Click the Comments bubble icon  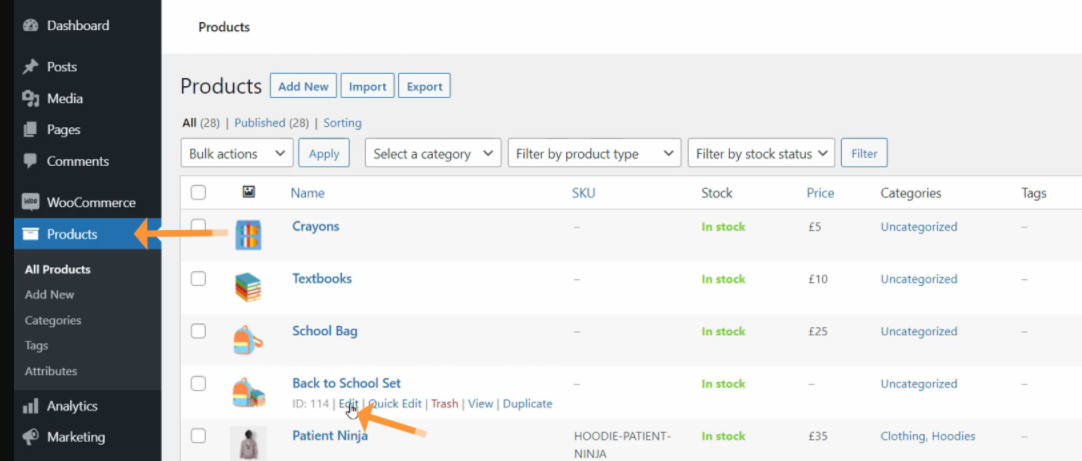[x=29, y=161]
